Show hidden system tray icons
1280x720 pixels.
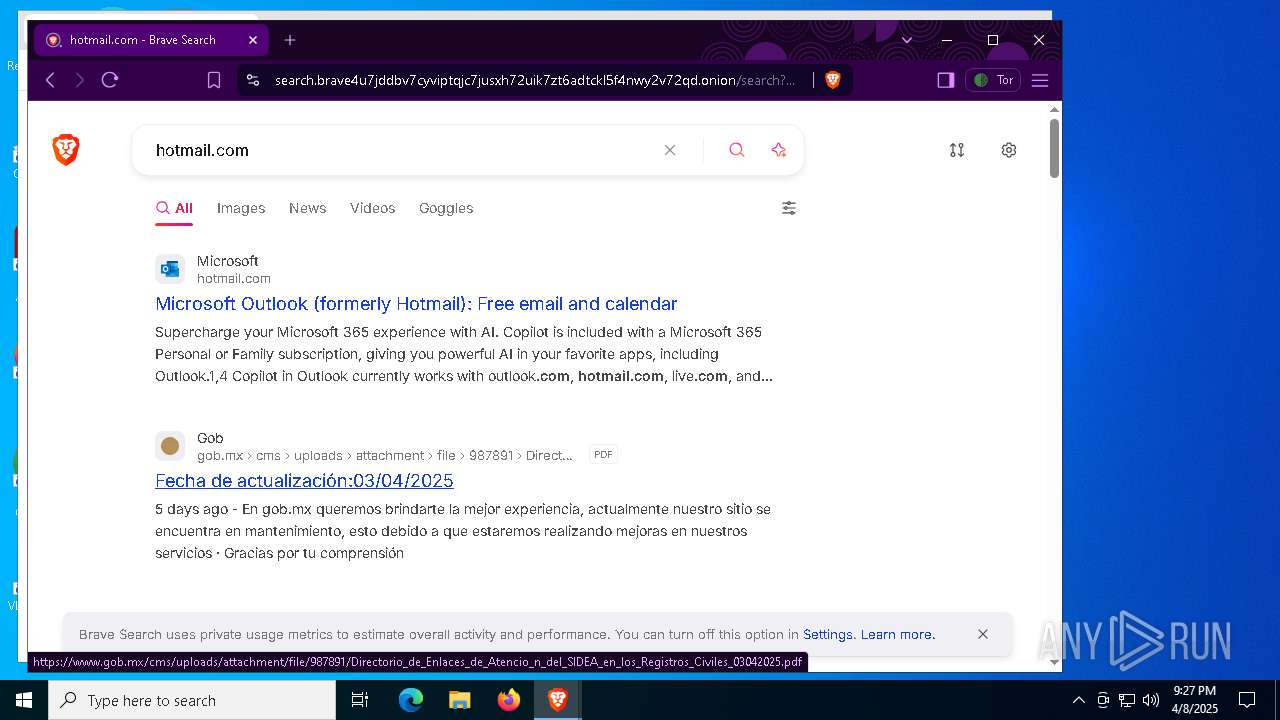(1078, 700)
